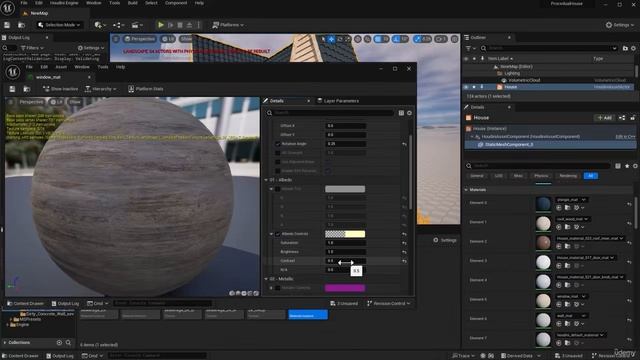Browse to window_mat asset in Content Browser

27,89
